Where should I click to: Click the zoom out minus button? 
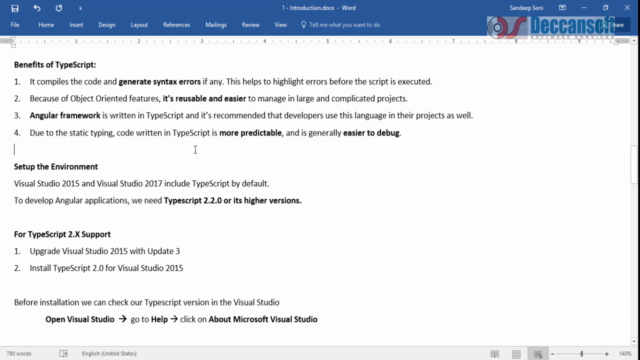tap(553, 354)
